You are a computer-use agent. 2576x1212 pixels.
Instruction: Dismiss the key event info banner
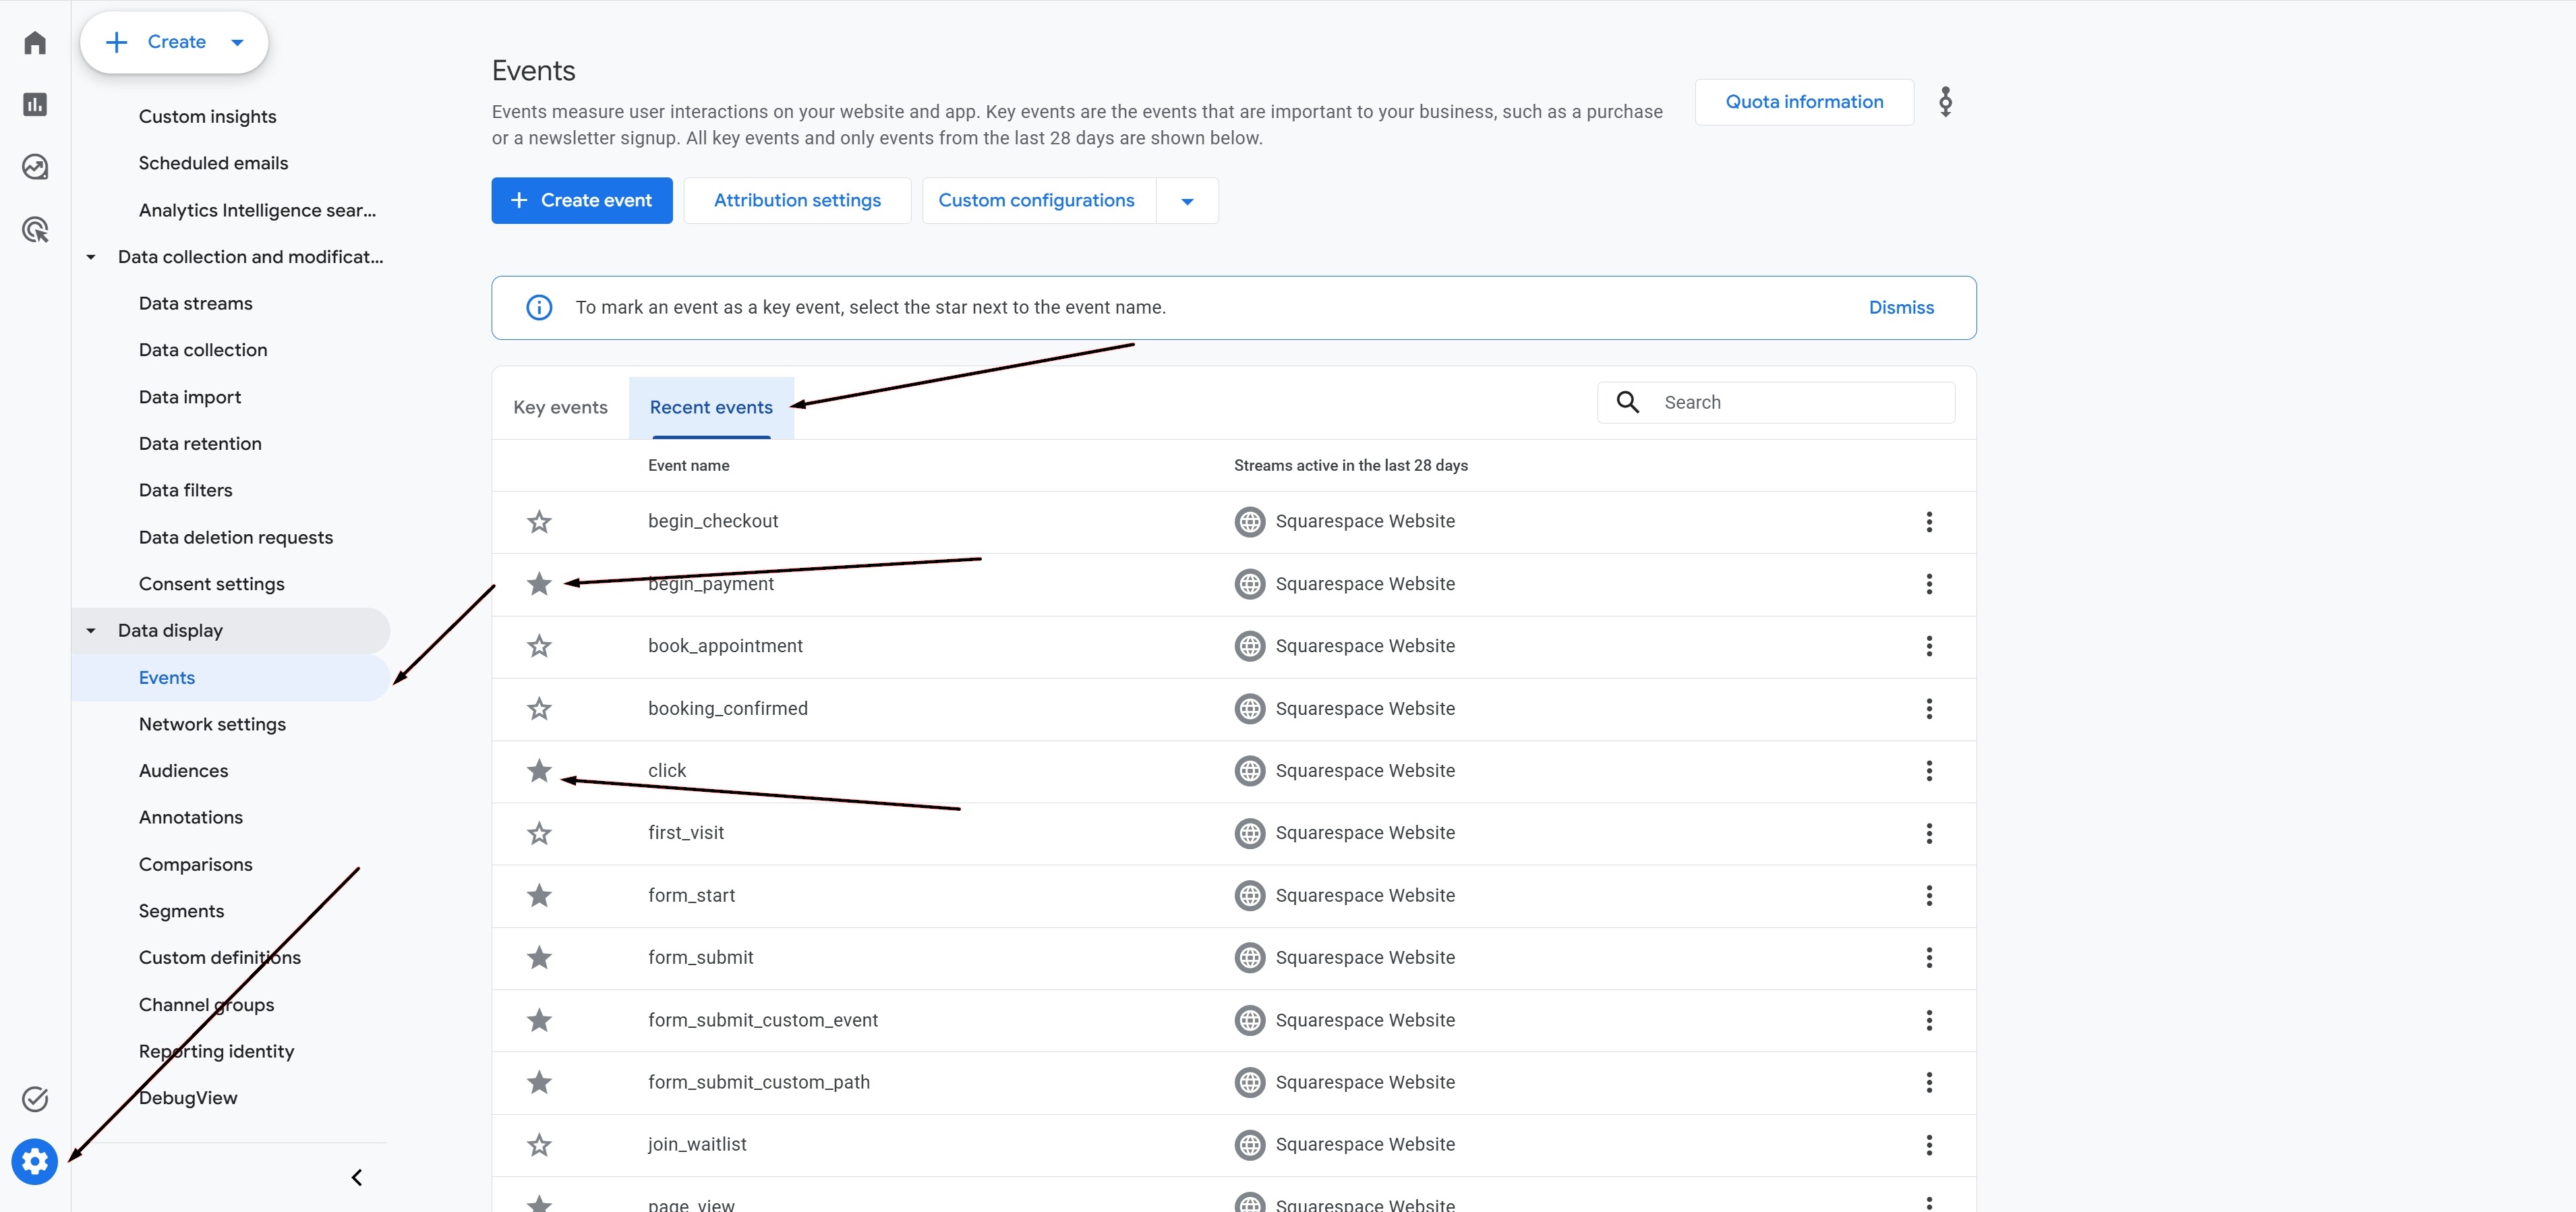(1901, 308)
